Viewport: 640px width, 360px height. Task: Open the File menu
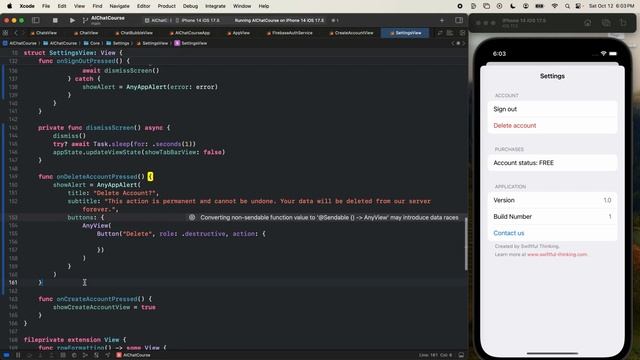pyautogui.click(x=46, y=6)
